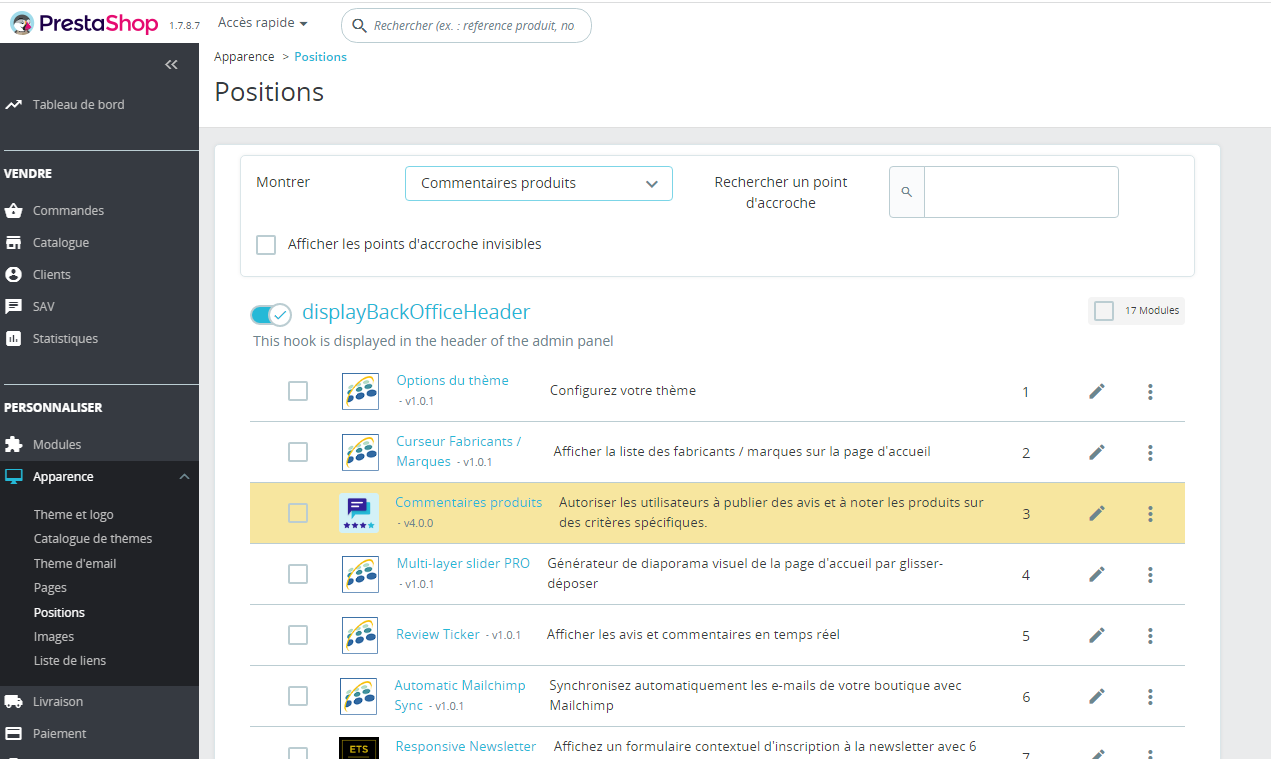Toggle the displayBackOfficeHeader hook switch

(x=270, y=315)
